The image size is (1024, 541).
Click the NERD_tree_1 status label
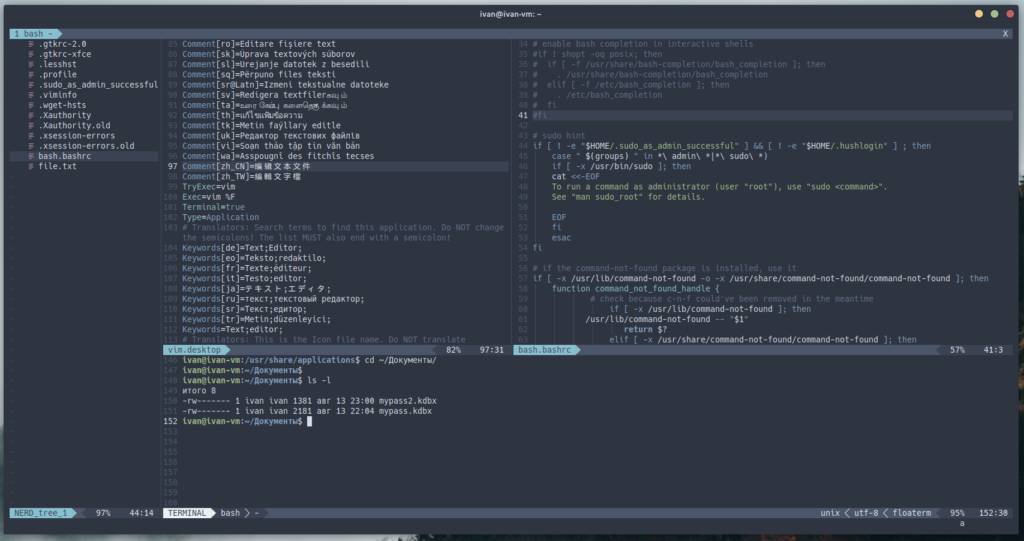pos(41,513)
